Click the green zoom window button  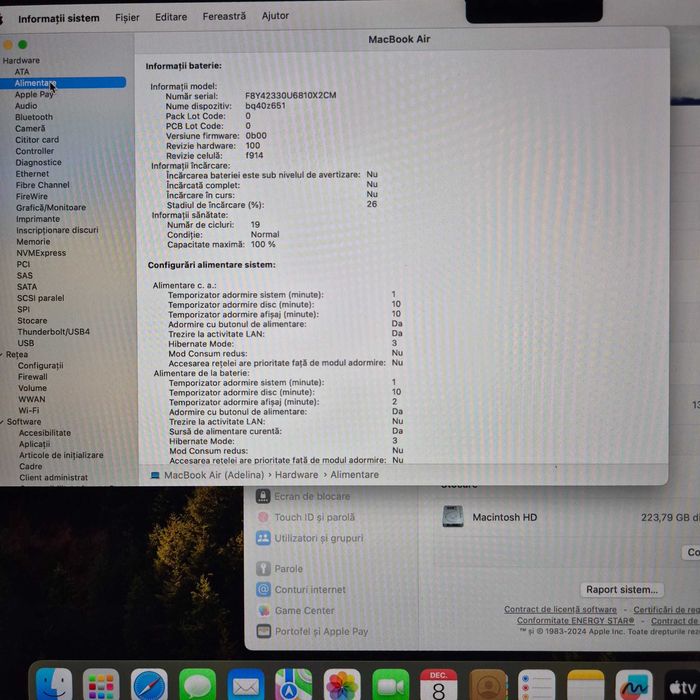pyautogui.click(x=22, y=44)
